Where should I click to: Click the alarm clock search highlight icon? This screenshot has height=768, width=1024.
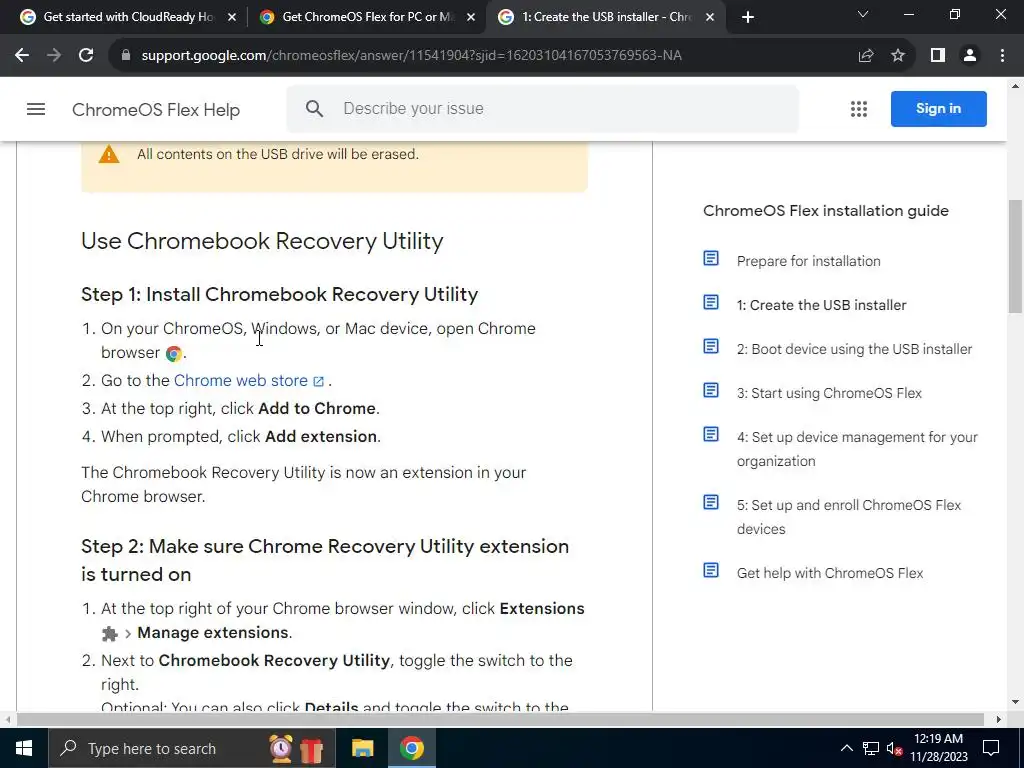tap(281, 748)
